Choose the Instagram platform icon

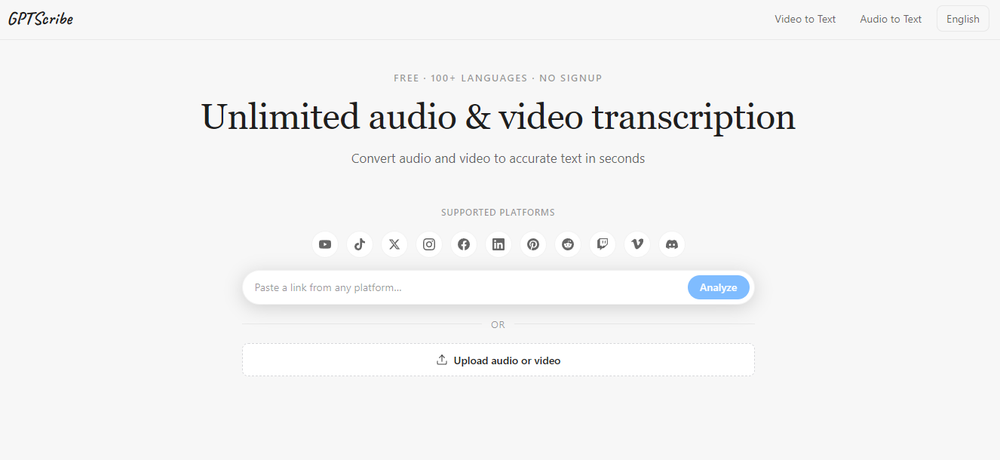click(x=429, y=244)
